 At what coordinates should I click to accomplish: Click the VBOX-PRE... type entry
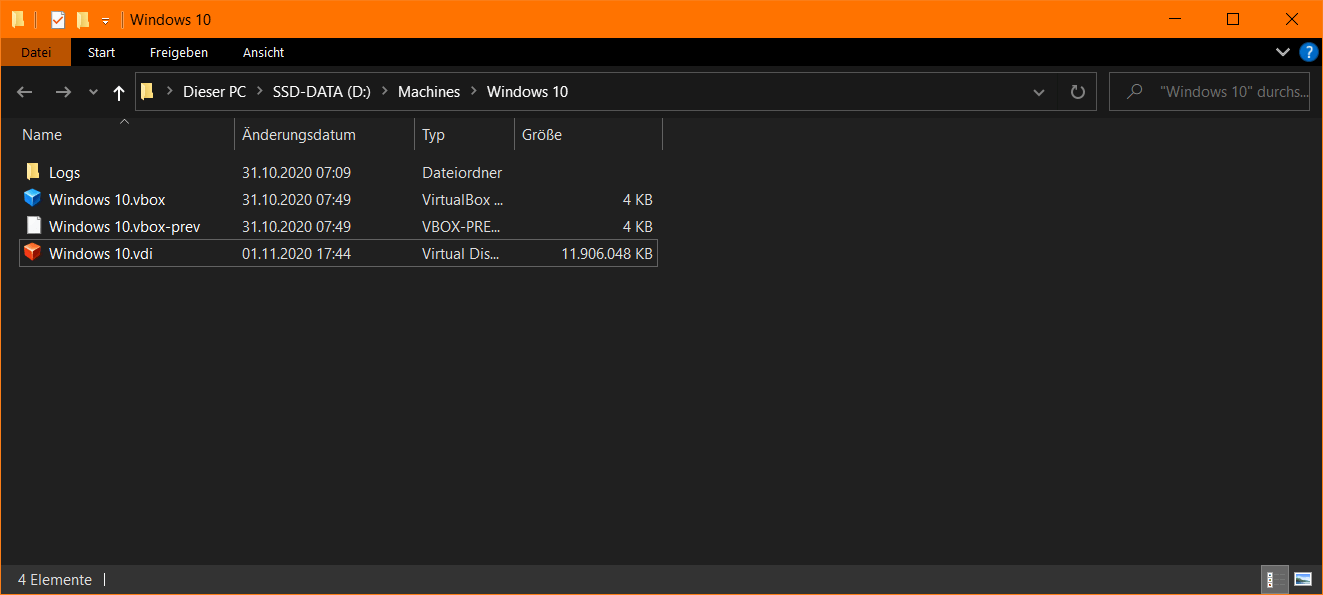tap(462, 226)
